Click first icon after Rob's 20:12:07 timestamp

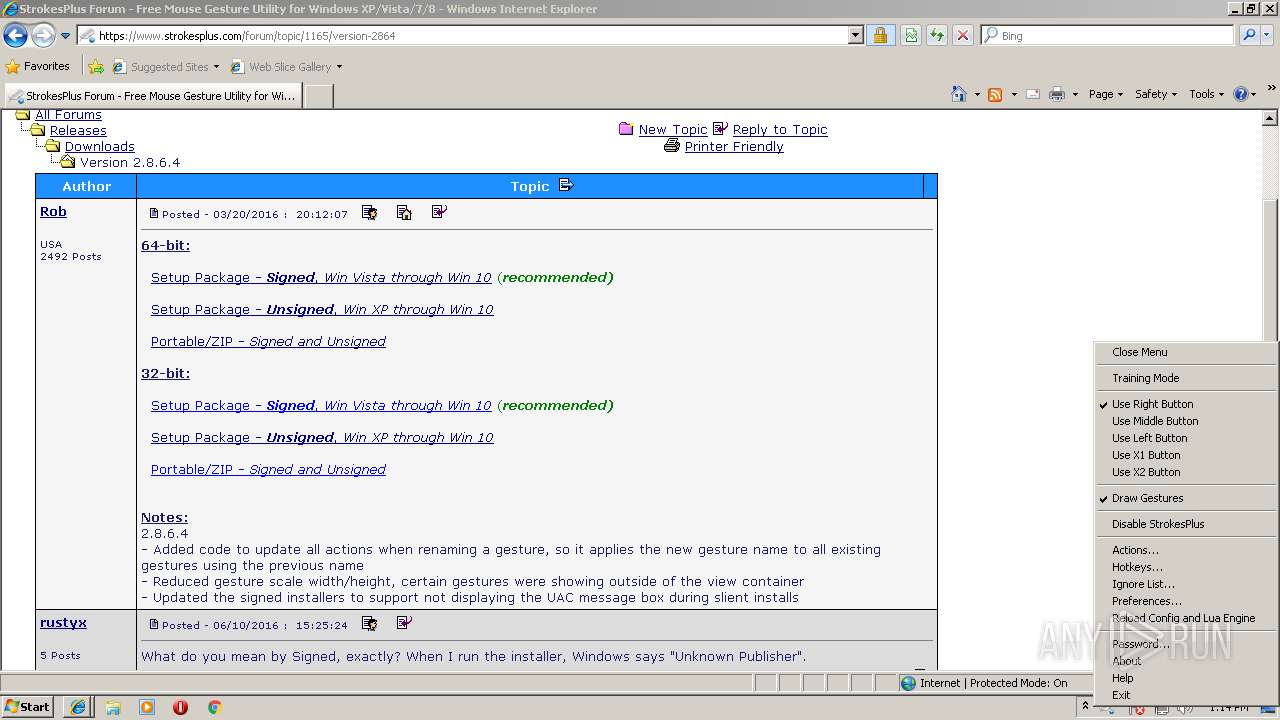click(x=369, y=213)
